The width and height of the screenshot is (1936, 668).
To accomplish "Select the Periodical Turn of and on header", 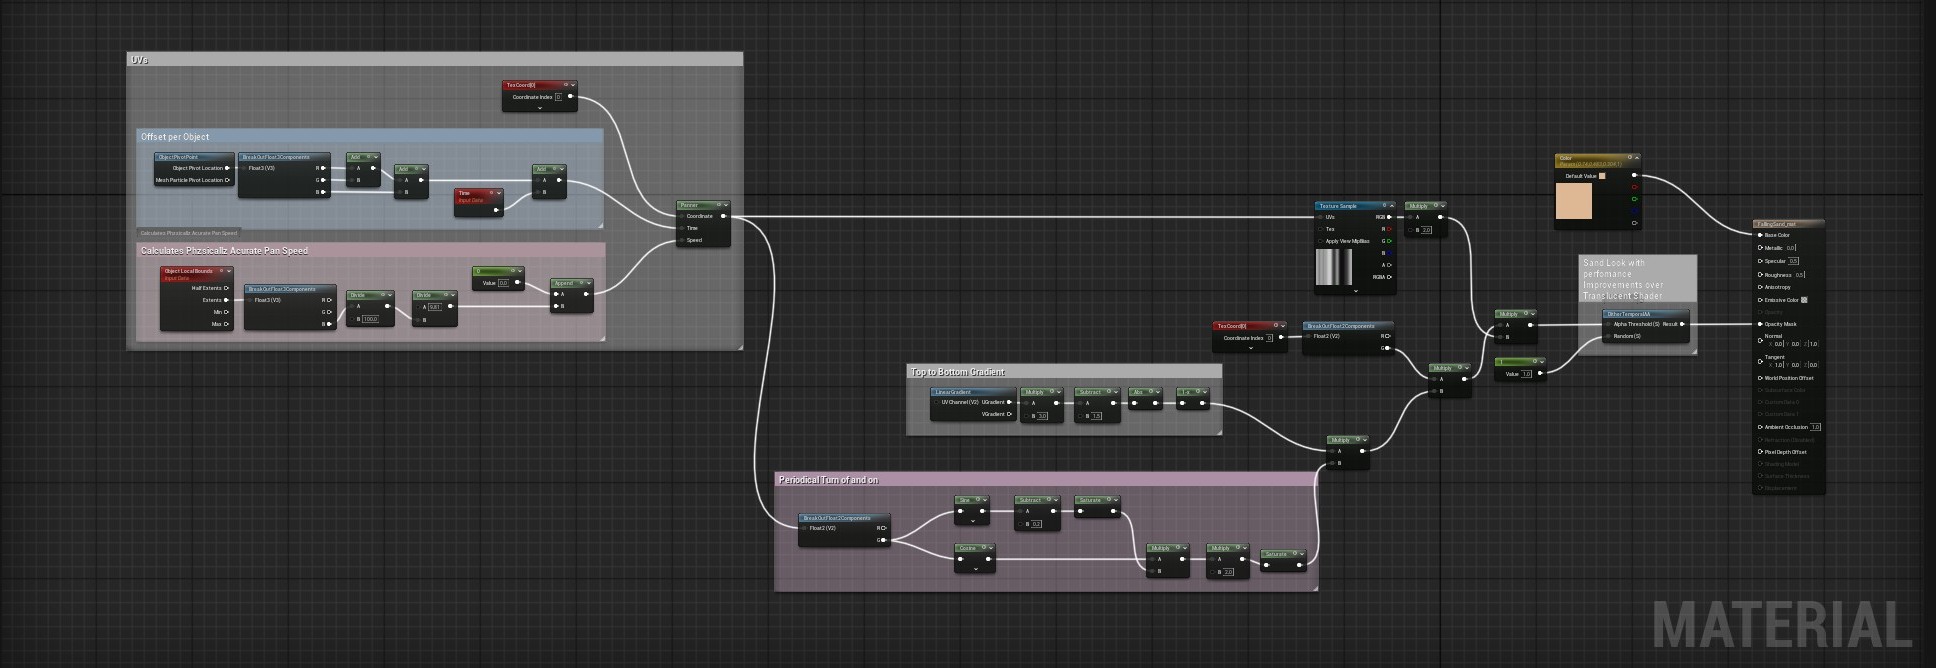I will click(1046, 479).
